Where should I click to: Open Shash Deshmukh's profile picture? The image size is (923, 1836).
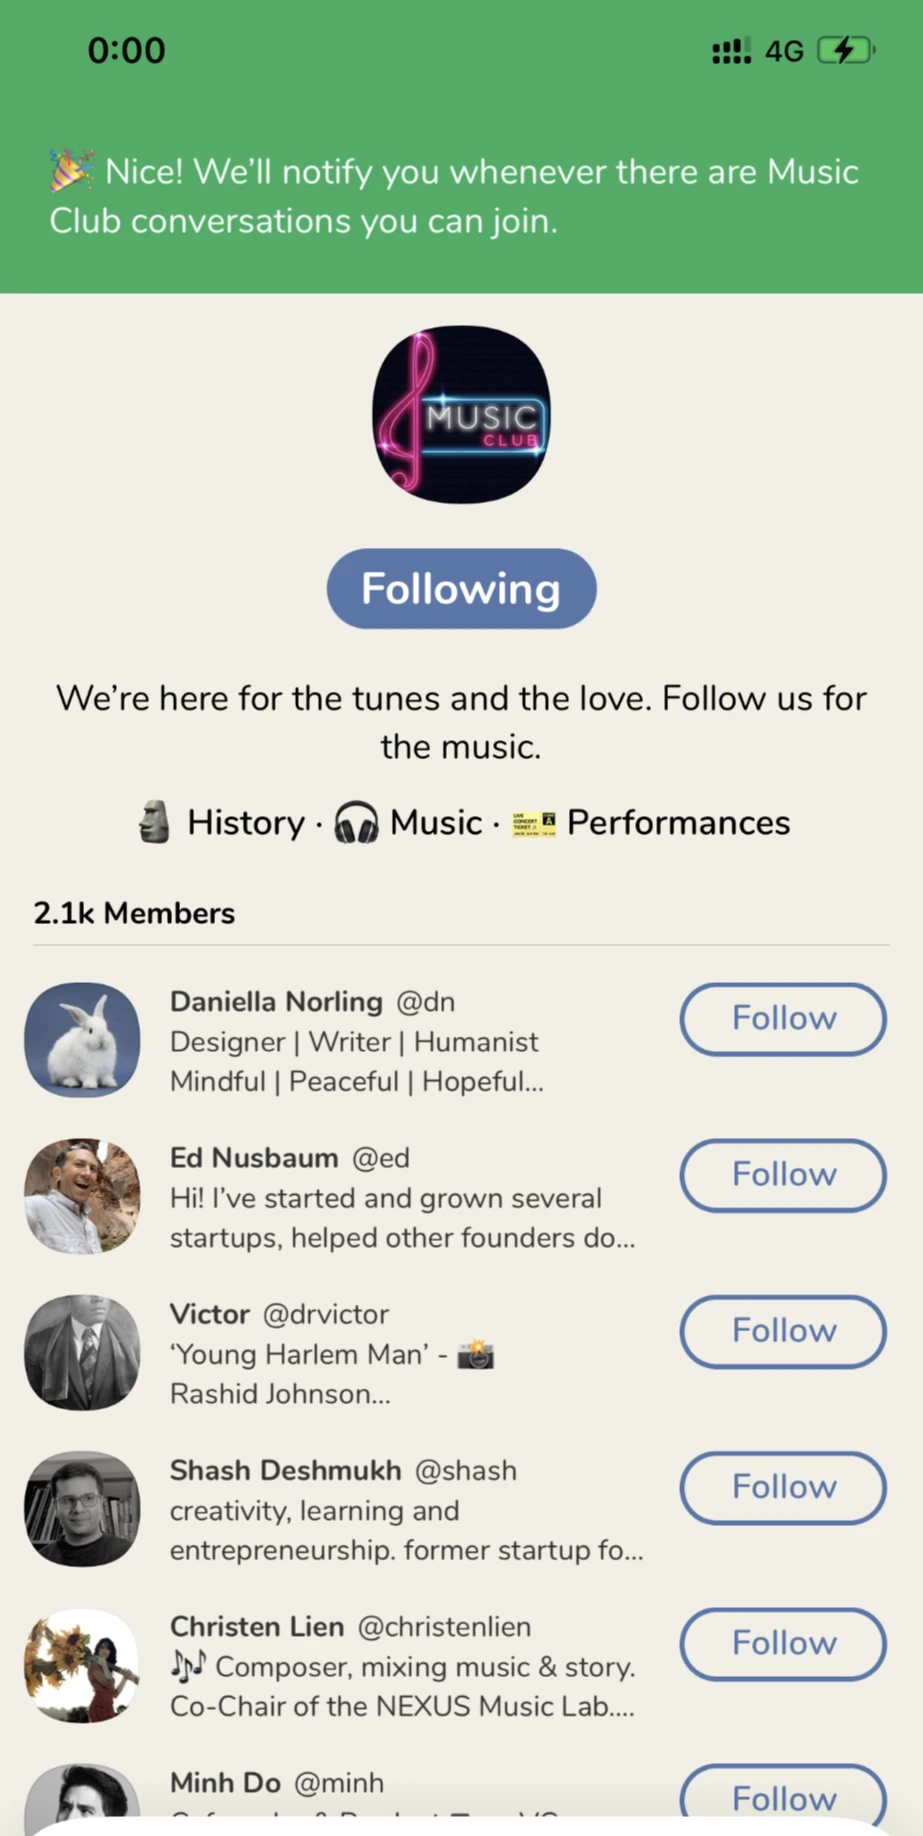tap(82, 1508)
